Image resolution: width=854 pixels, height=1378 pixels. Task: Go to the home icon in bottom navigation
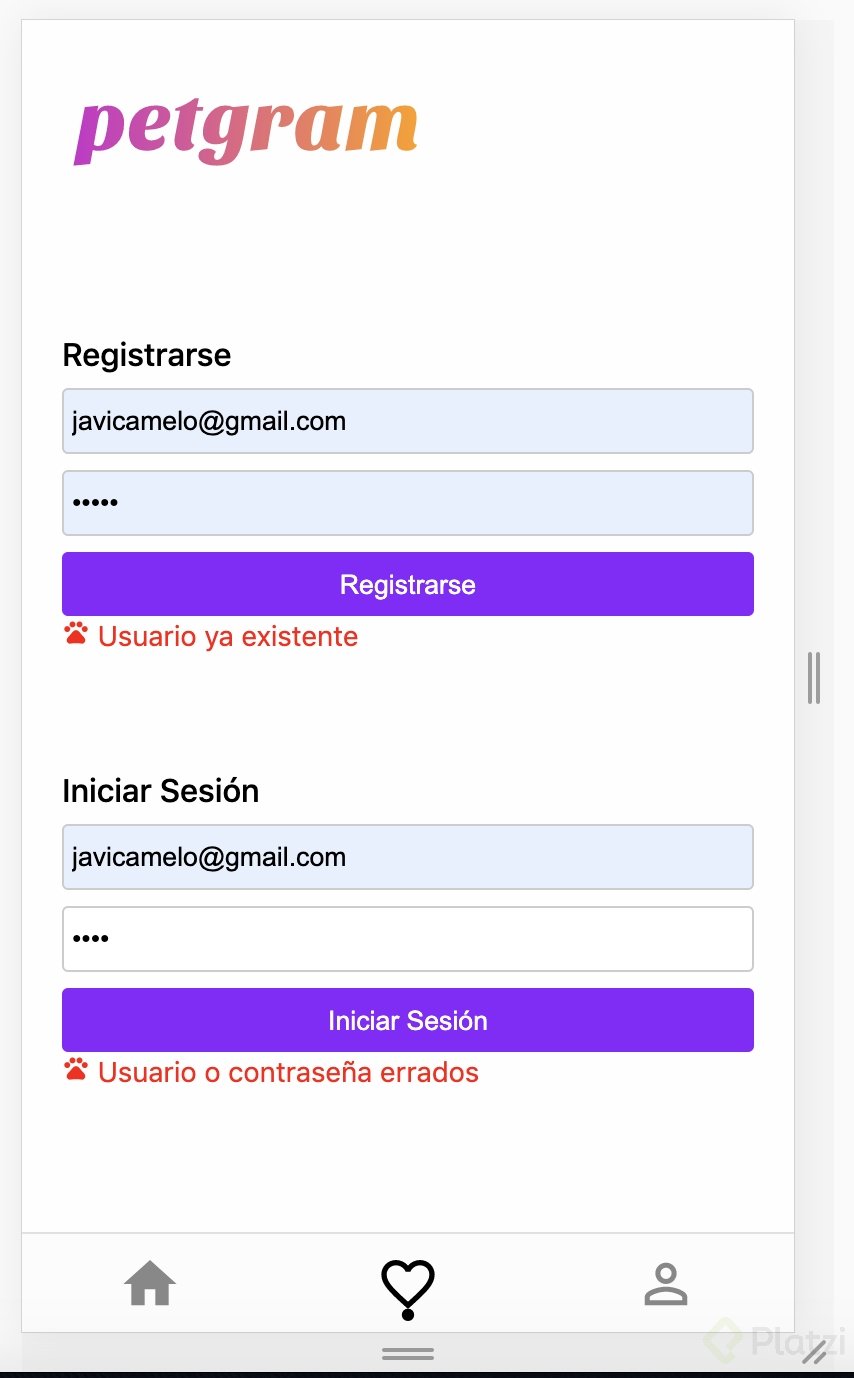point(150,1283)
